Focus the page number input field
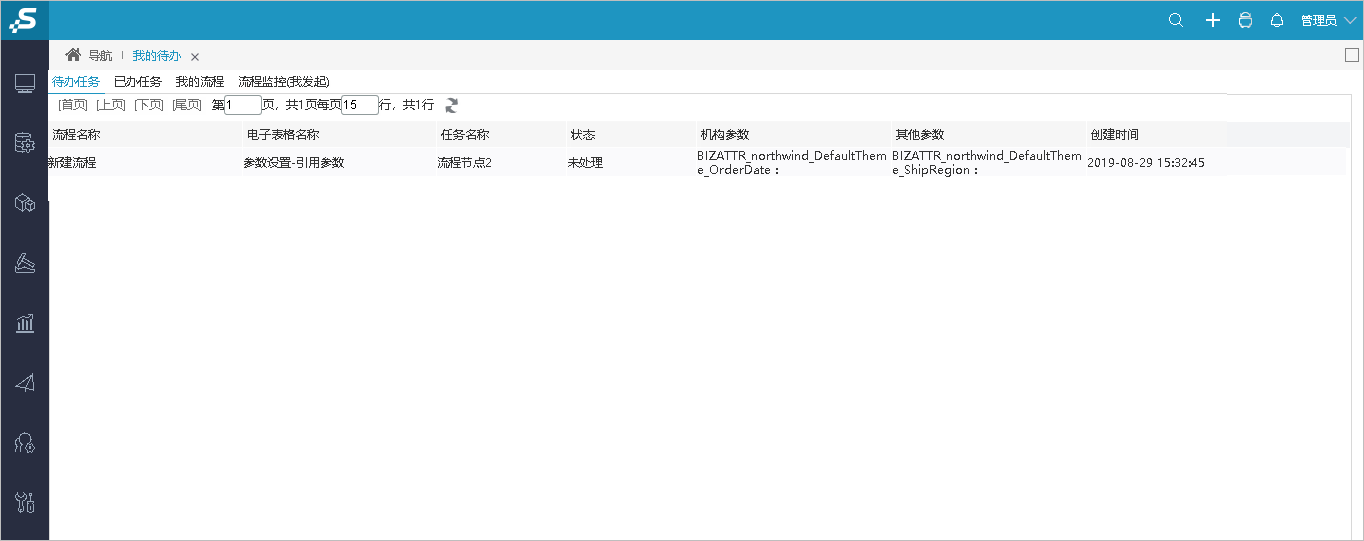1364x541 pixels. [243, 105]
